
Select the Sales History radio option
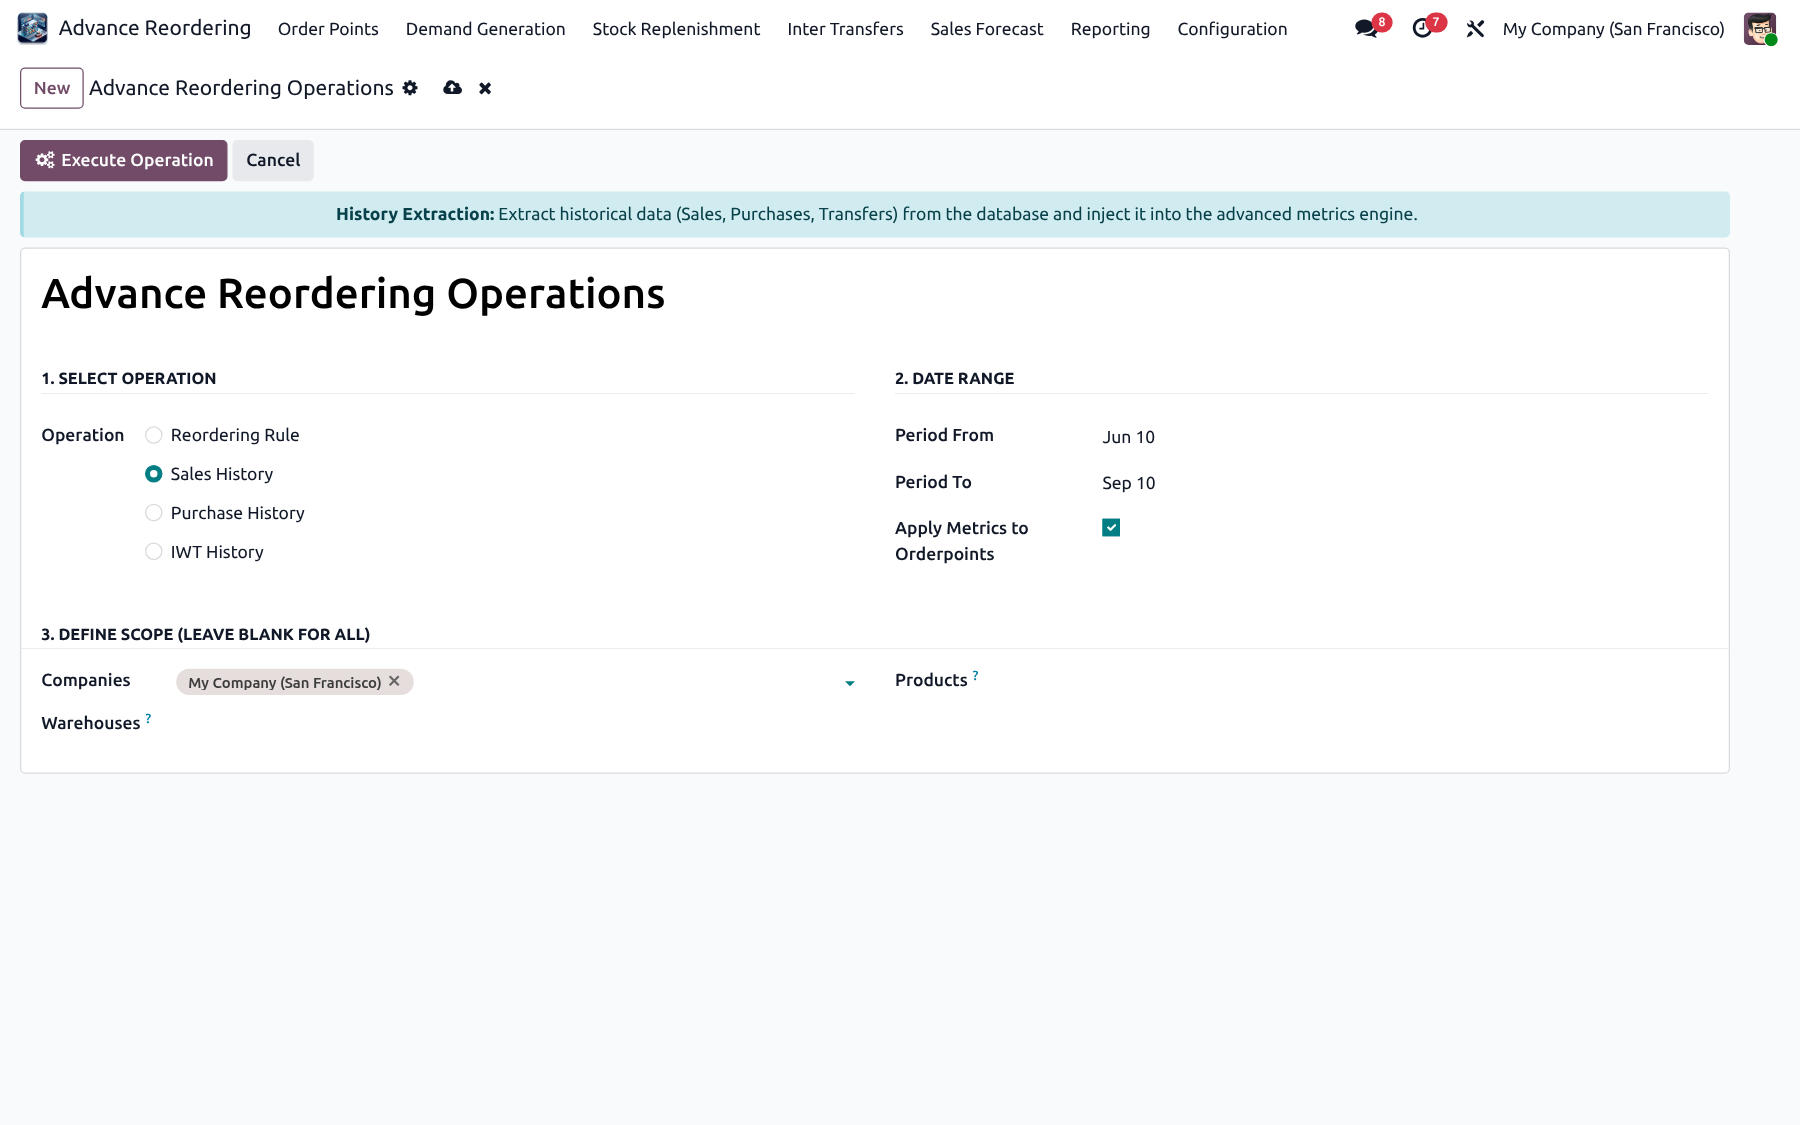click(x=154, y=474)
